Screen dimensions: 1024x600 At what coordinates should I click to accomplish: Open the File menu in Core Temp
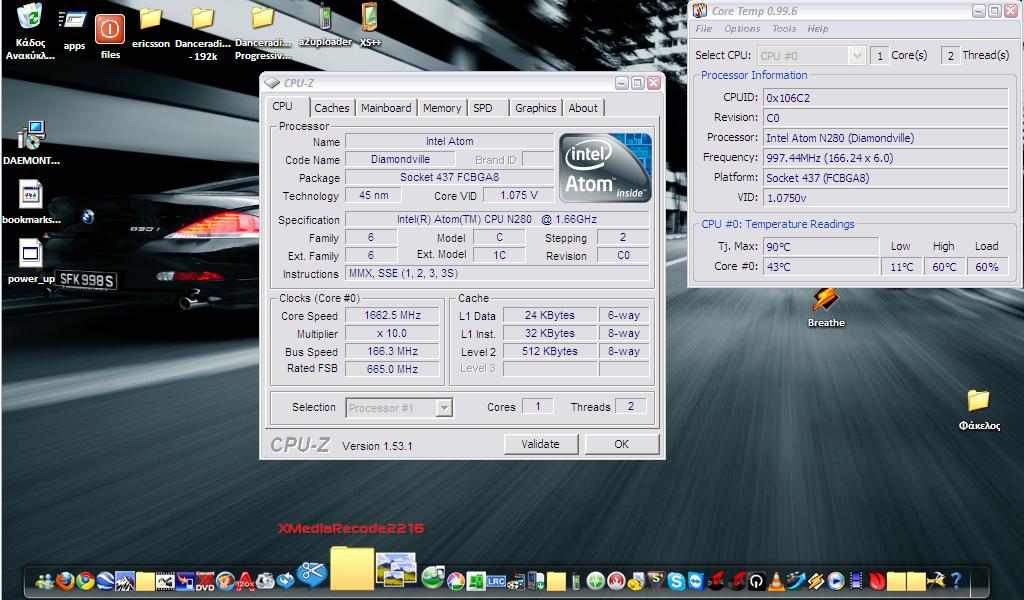703,29
